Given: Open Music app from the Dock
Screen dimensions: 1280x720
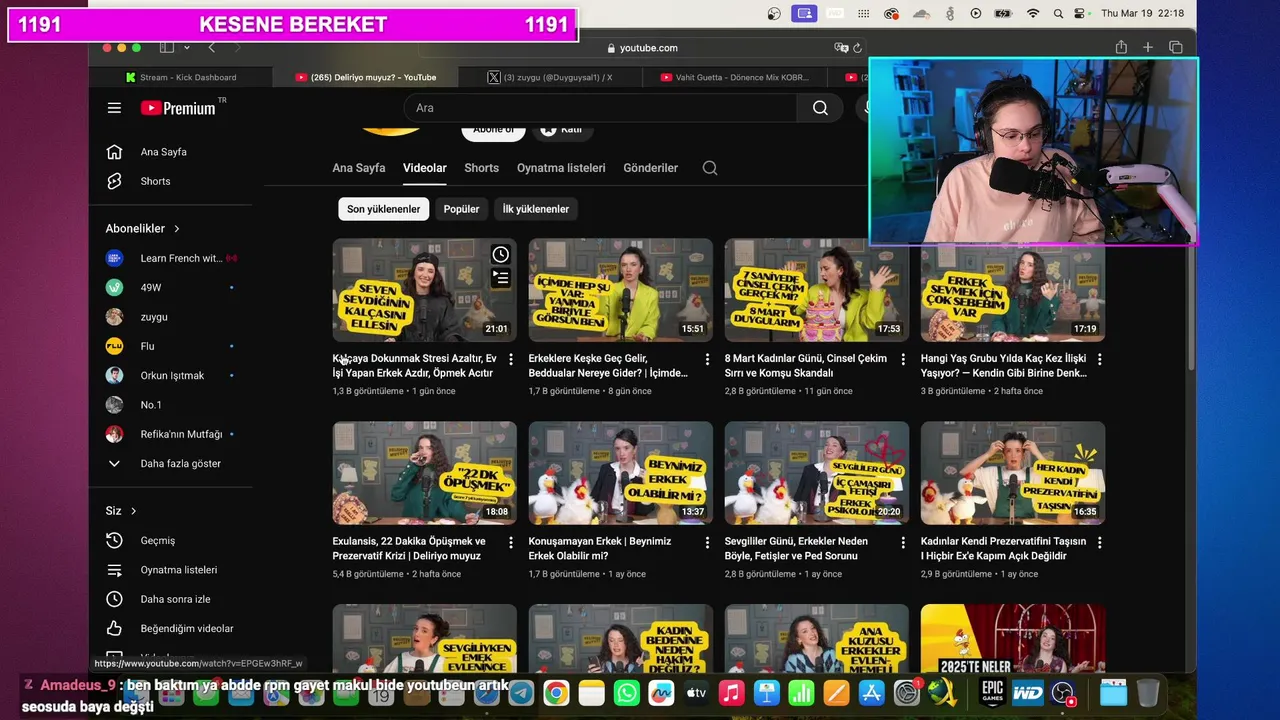Looking at the screenshot, I should coord(732,692).
